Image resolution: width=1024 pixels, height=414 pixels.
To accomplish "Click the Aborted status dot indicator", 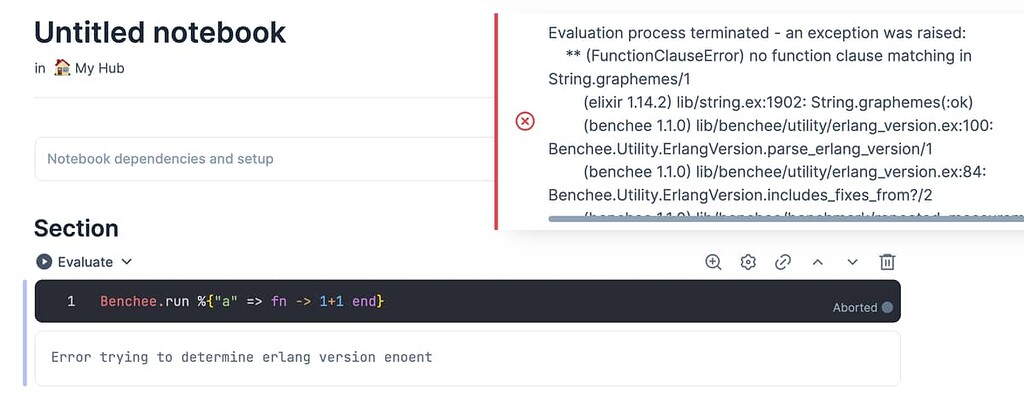I will 887,307.
